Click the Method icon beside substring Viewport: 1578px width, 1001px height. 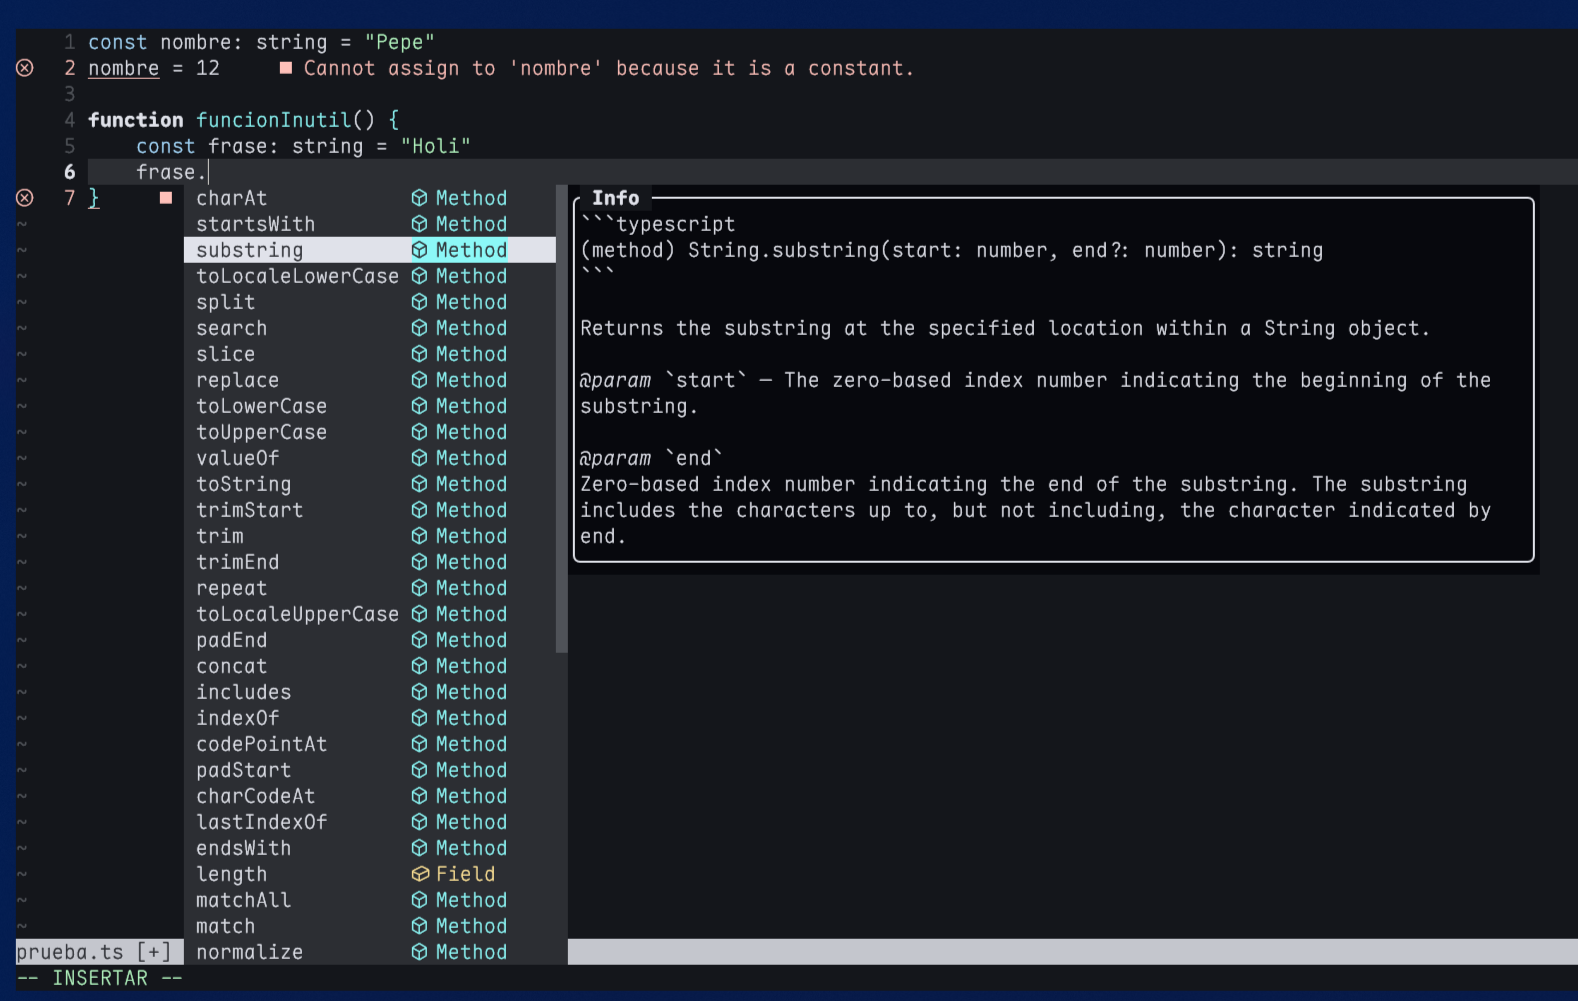[419, 250]
